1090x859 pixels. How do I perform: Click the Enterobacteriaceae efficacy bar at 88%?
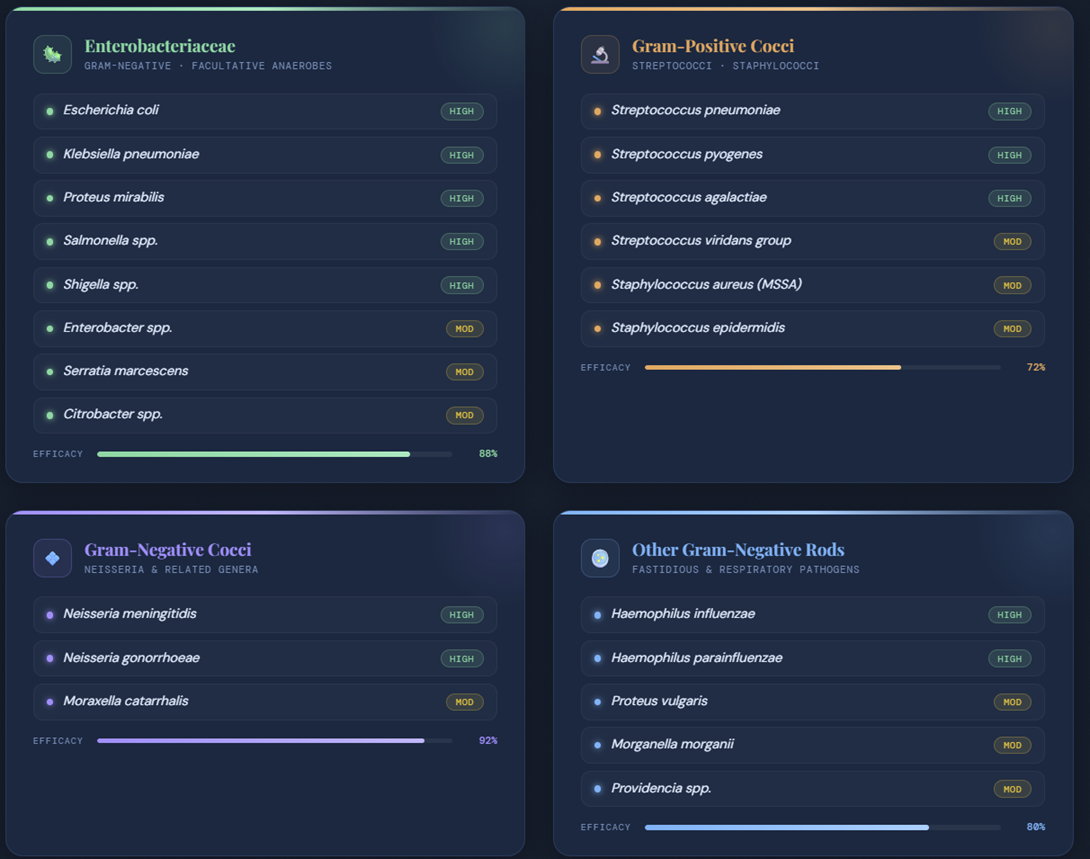tap(274, 454)
